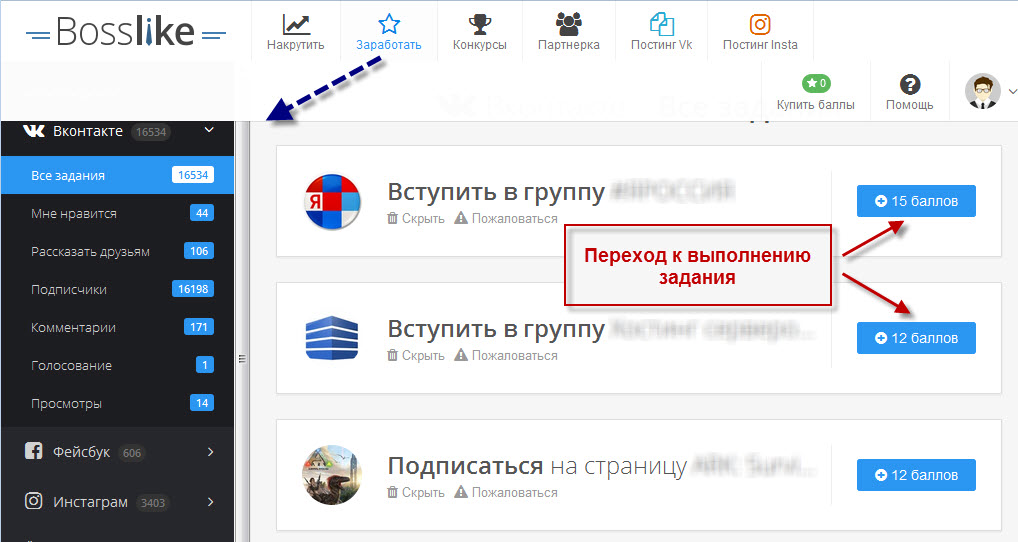Viewport: 1018px width, 542px height.
Task: Open the user avatar profile
Action: (x=982, y=91)
